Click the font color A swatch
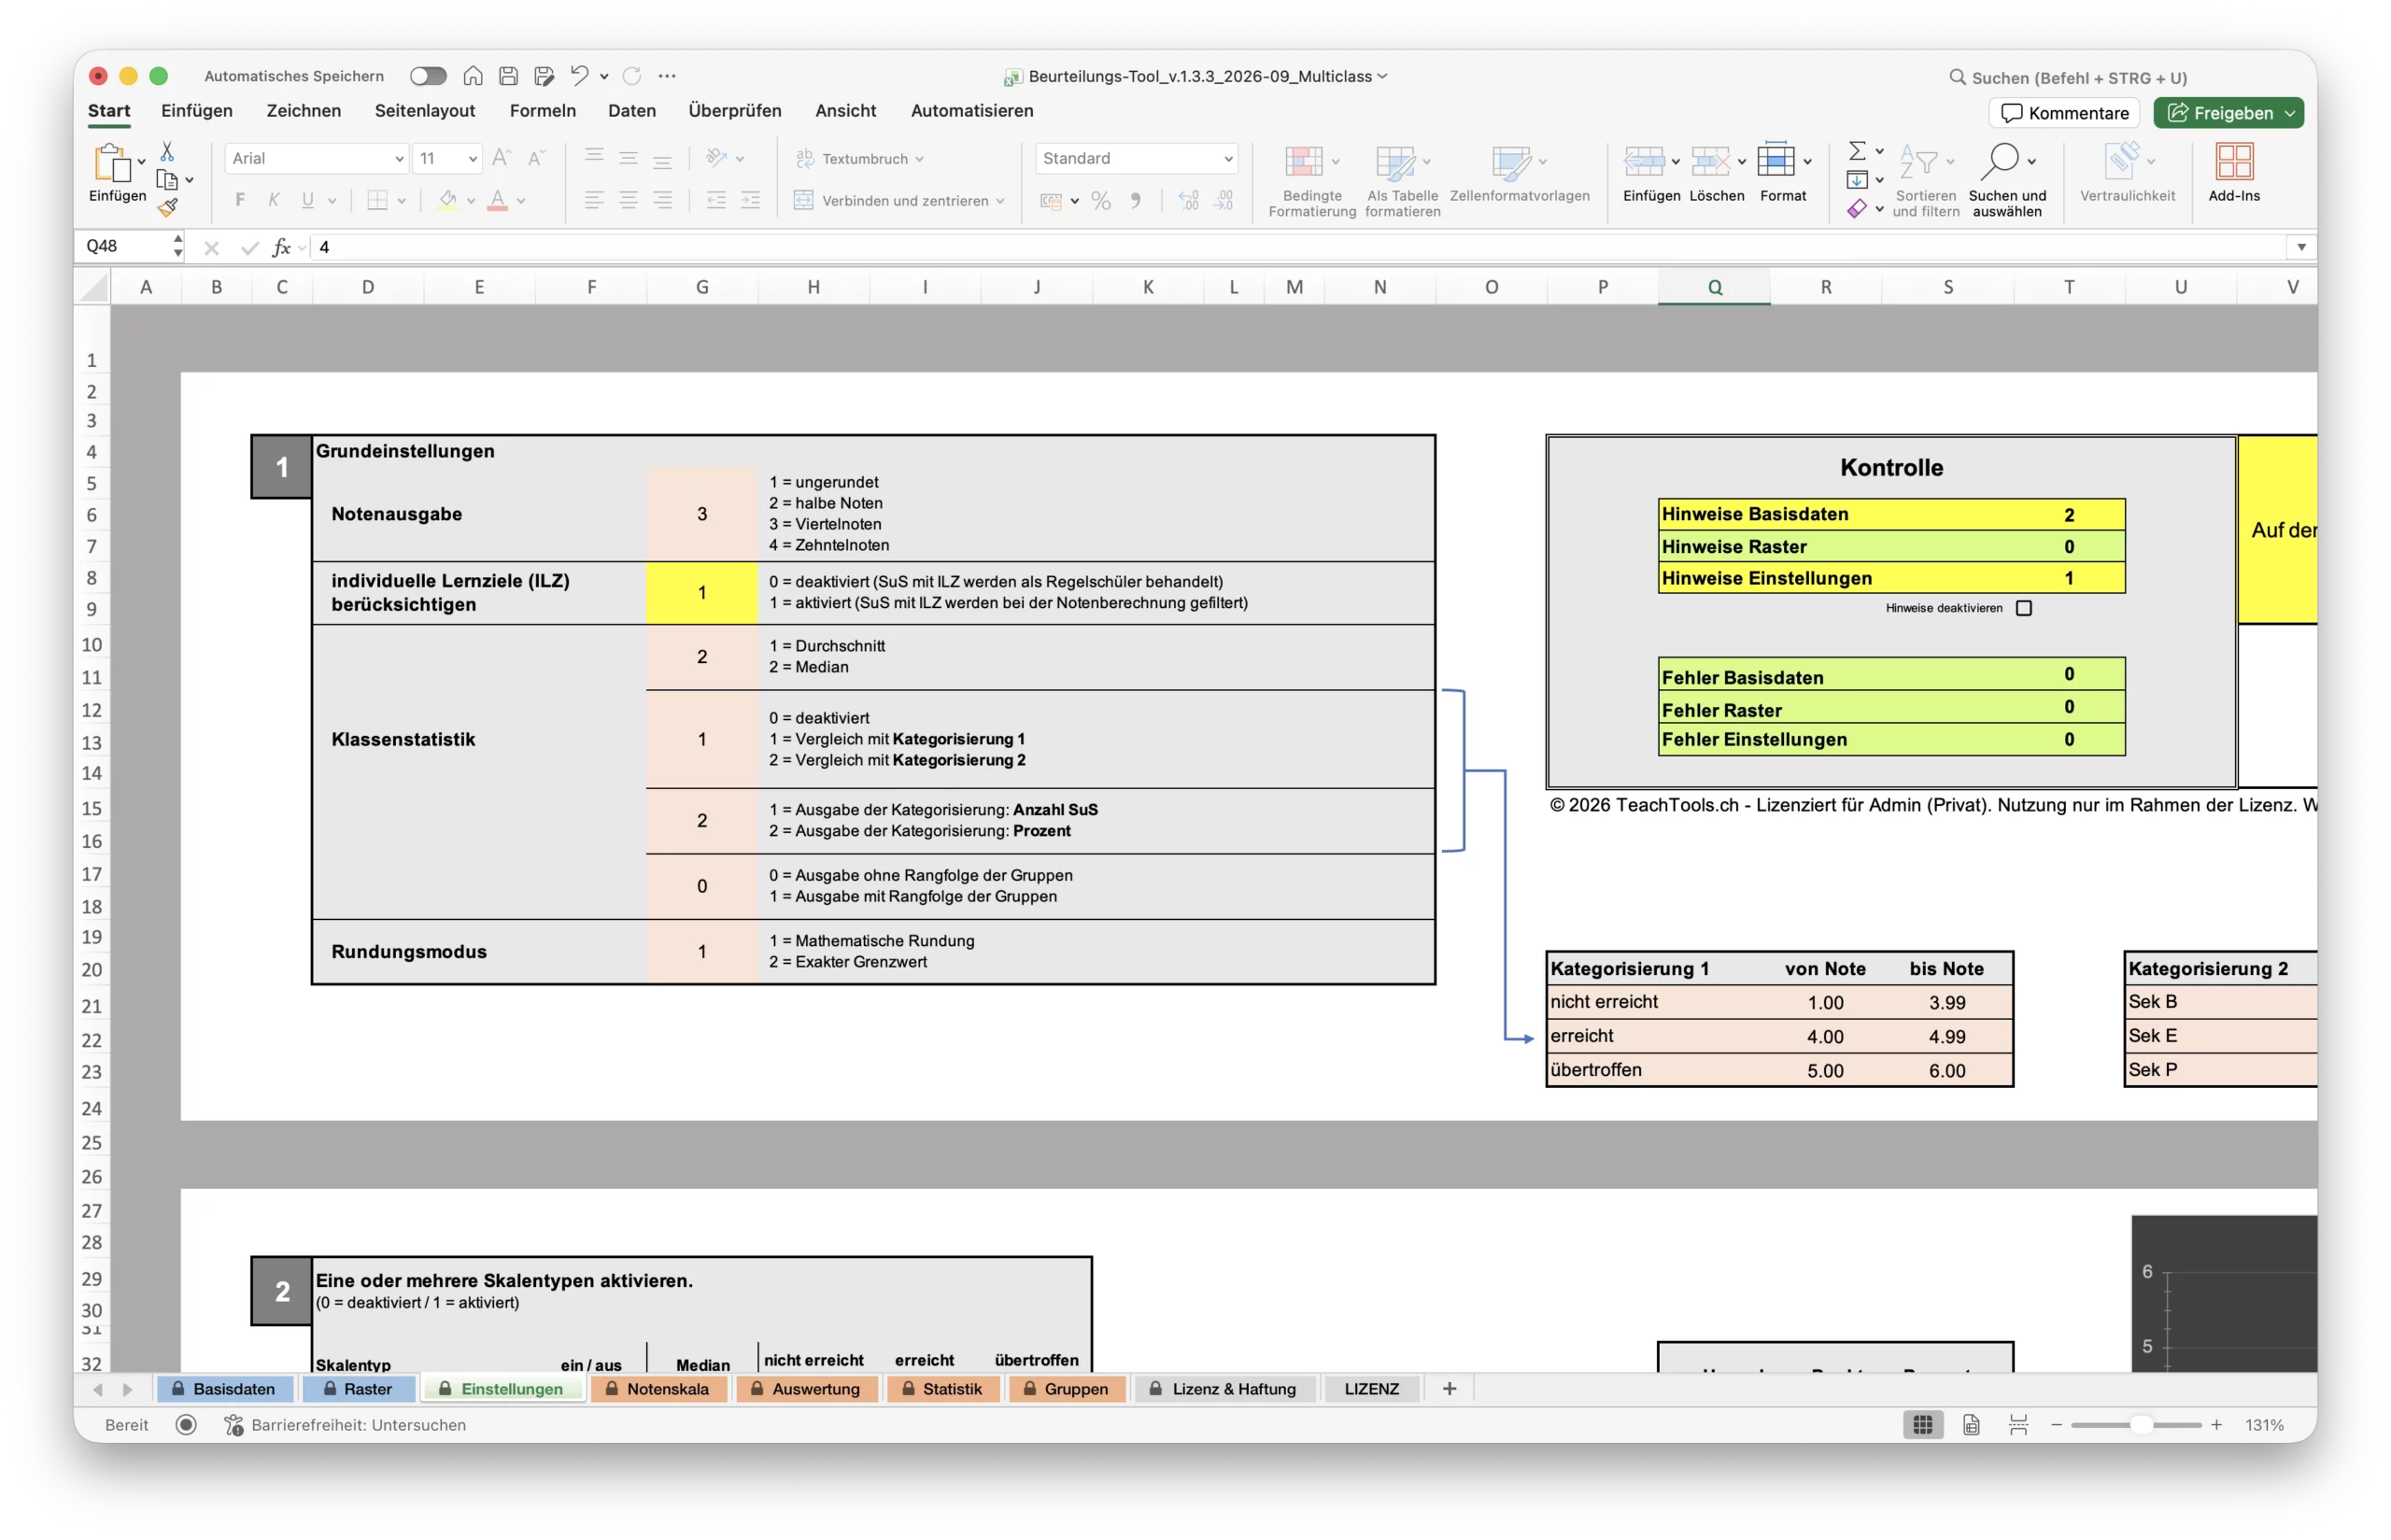This screenshot has height=1540, width=2391. click(x=498, y=201)
